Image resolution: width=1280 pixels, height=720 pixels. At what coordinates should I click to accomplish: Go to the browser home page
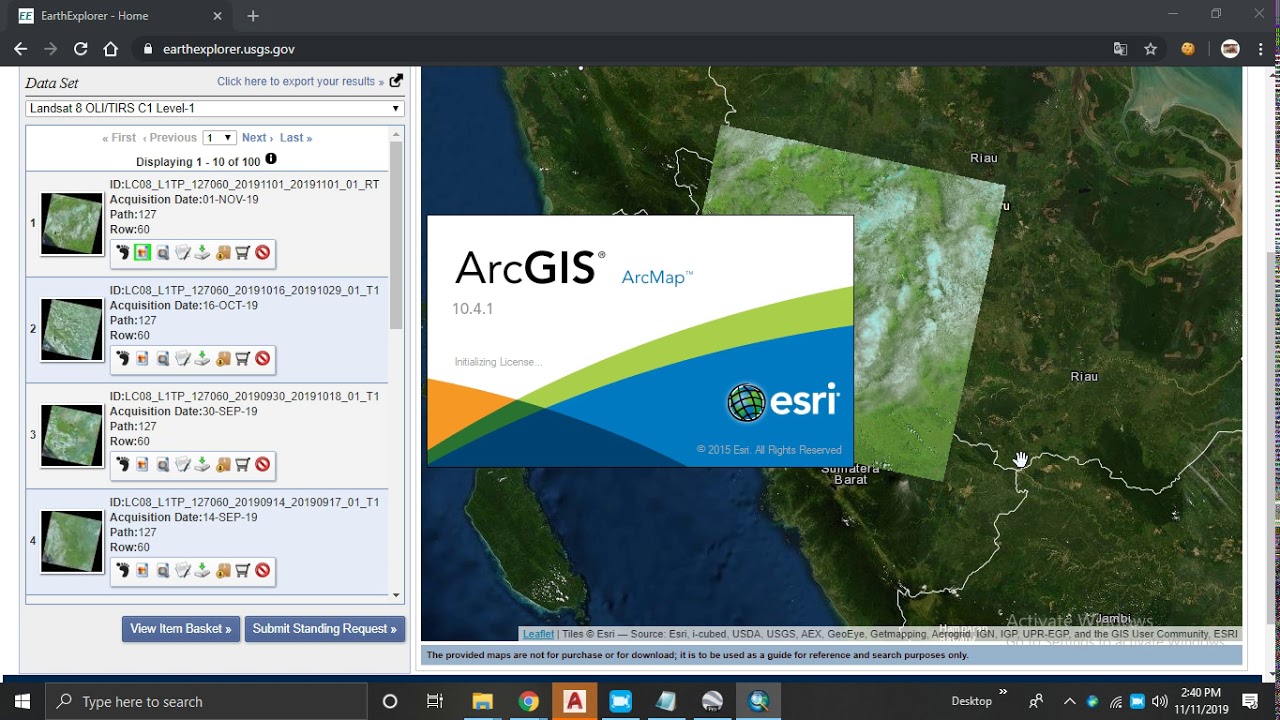[111, 49]
